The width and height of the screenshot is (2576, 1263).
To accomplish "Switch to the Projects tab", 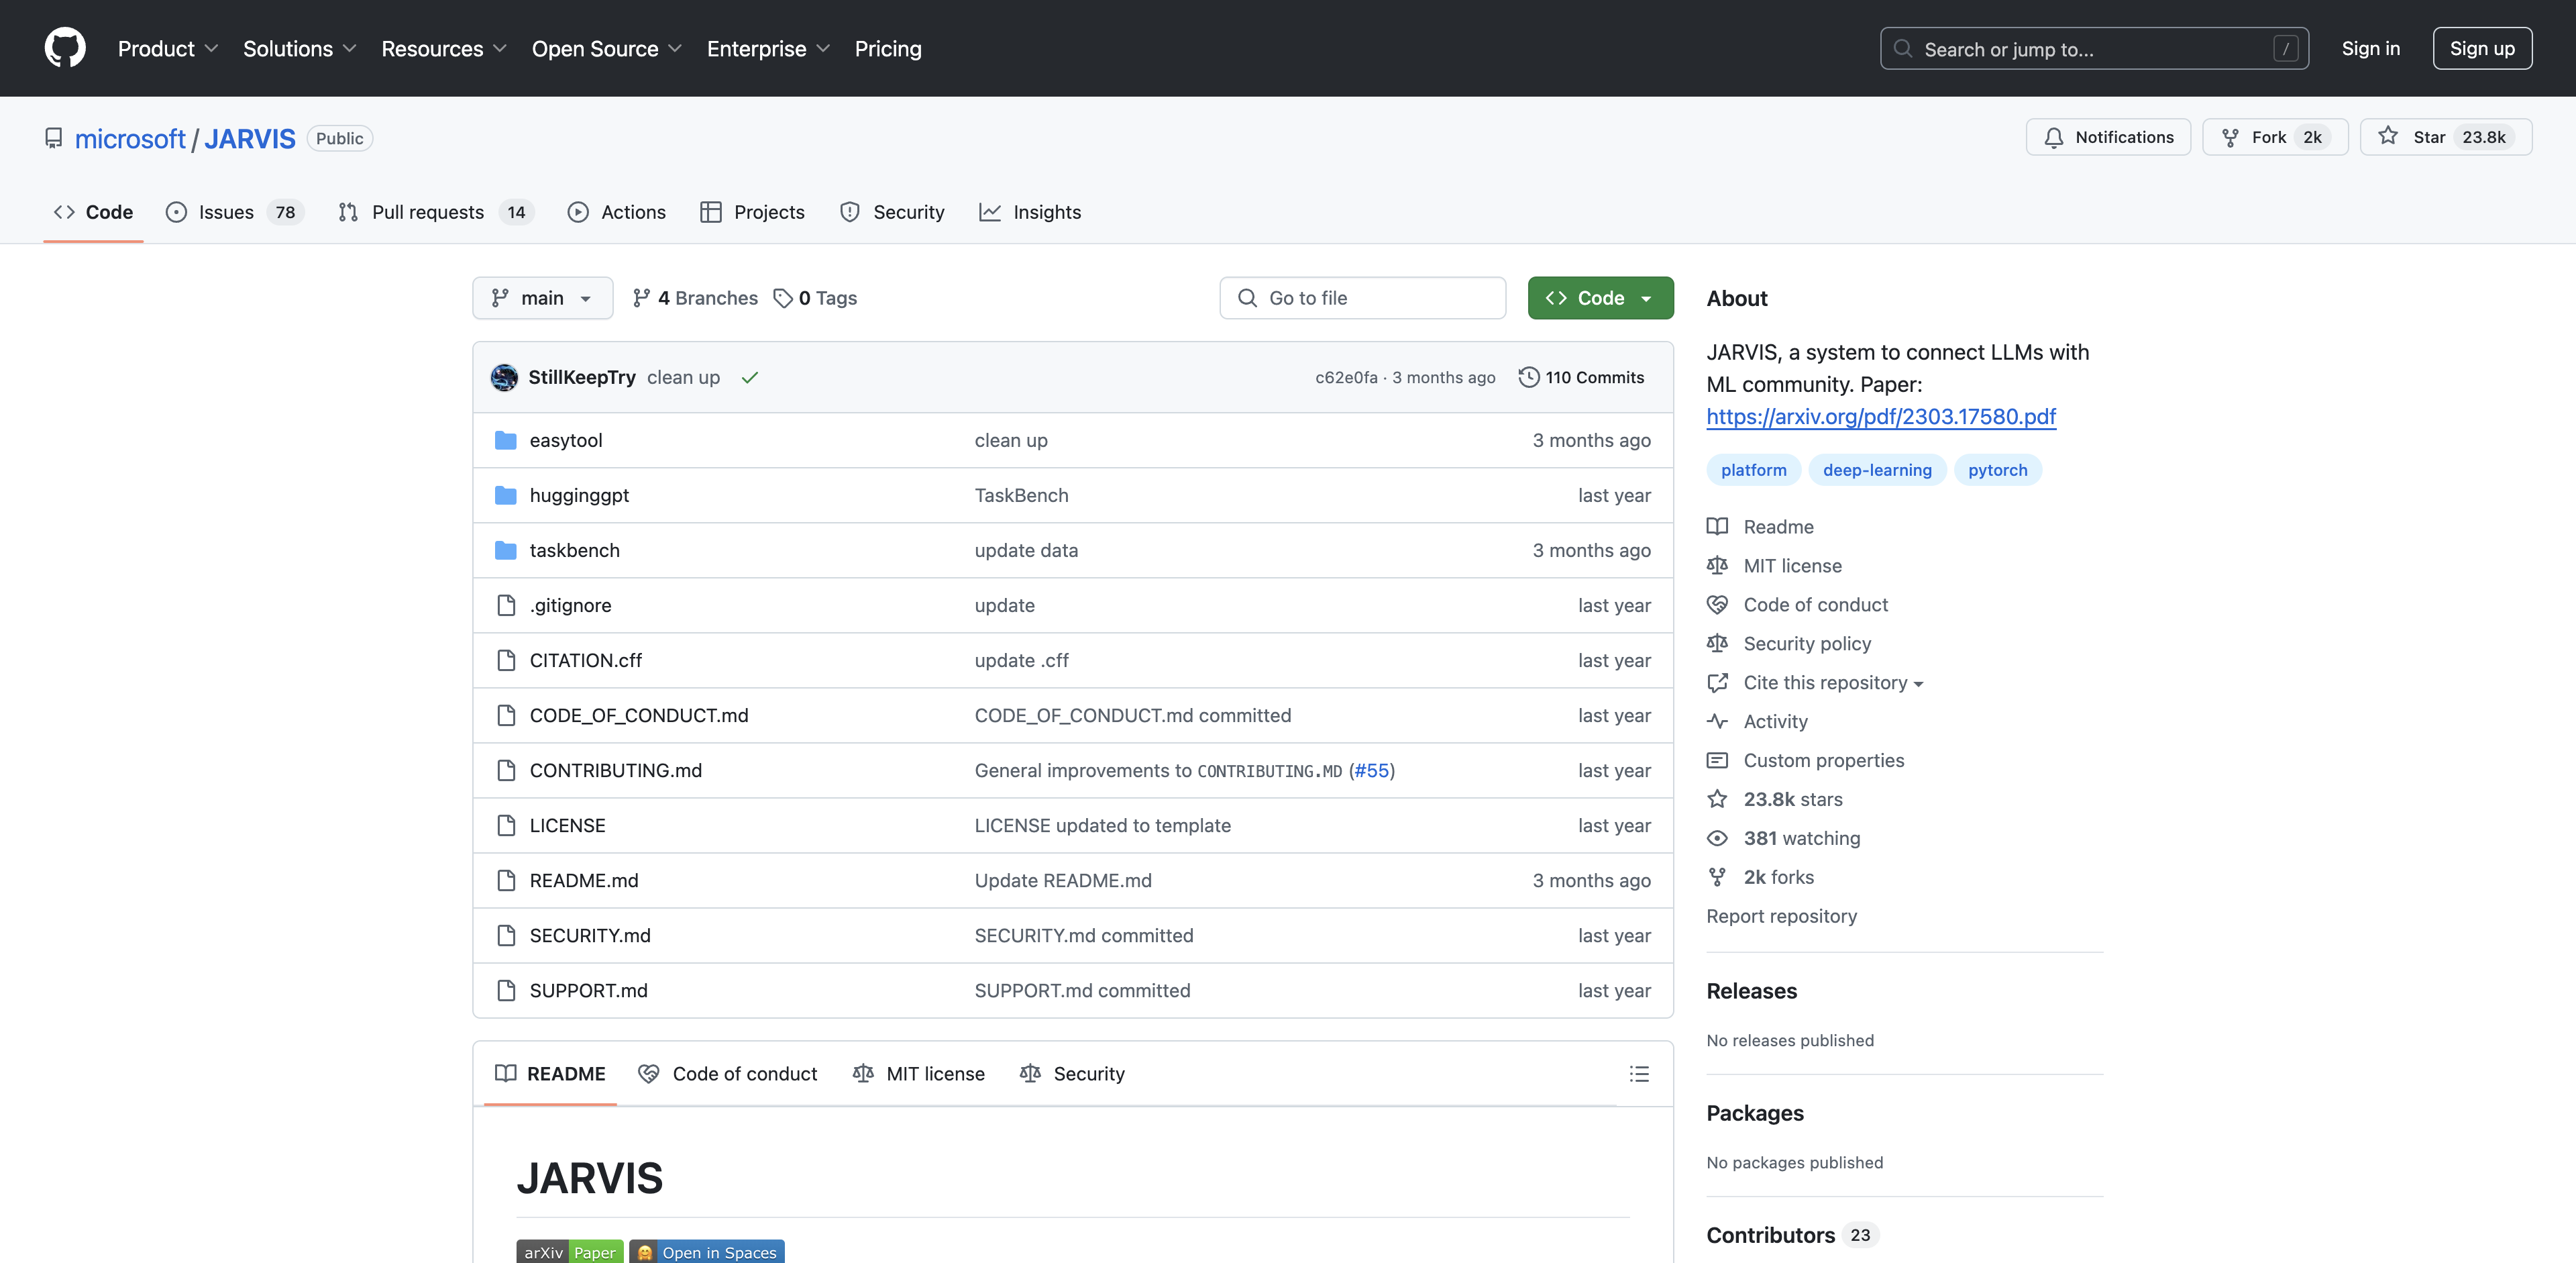I will coord(752,212).
